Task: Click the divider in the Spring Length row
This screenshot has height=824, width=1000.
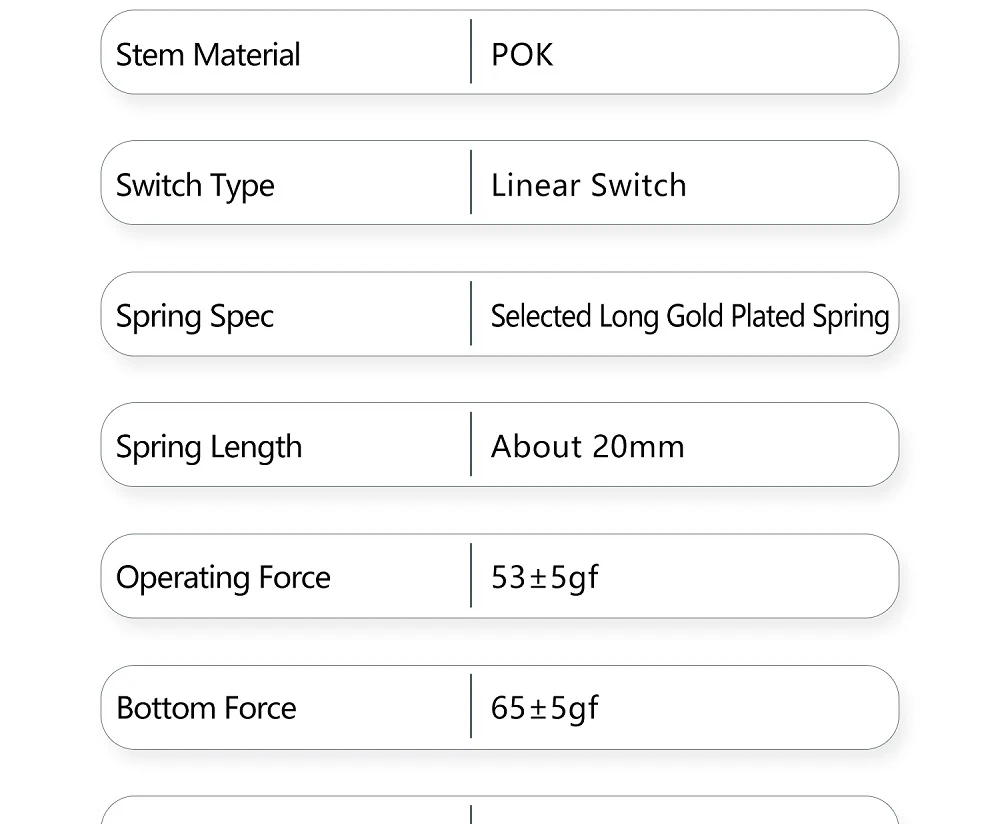Action: (x=471, y=445)
